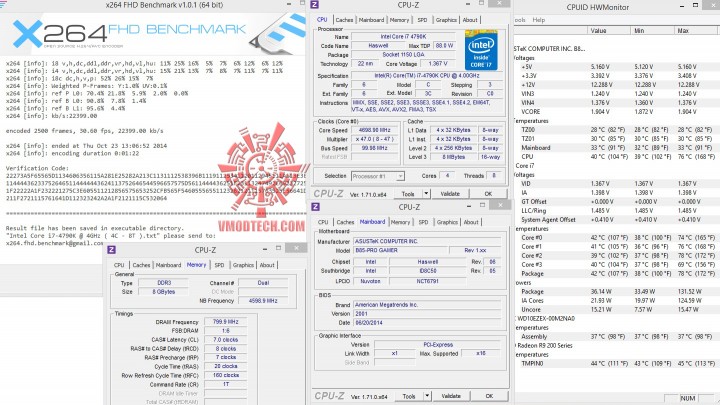Minimize the x264 FHD Benchmark window
720x405 pixels.
coord(289,4)
